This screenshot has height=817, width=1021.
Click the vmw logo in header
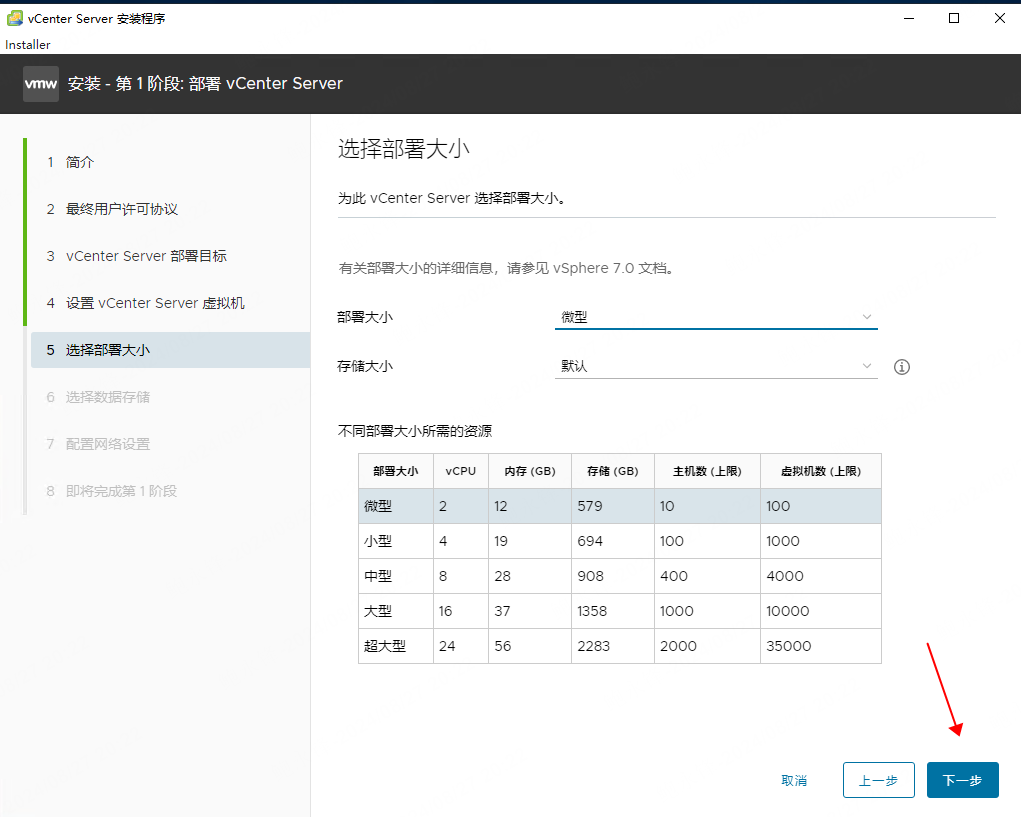coord(41,84)
